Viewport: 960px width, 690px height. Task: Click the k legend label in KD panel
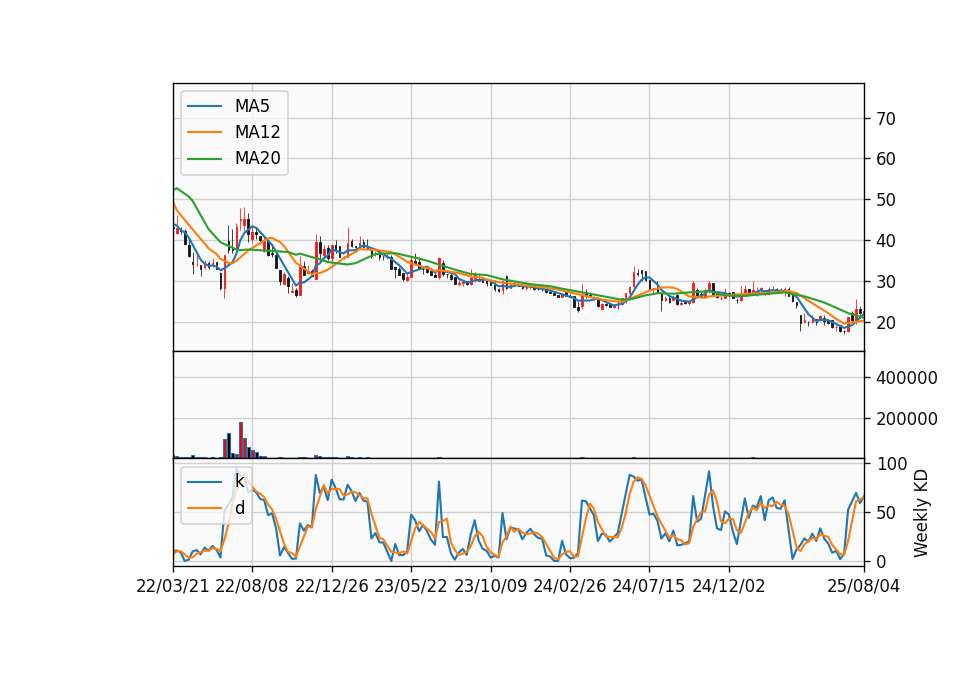[x=239, y=481]
